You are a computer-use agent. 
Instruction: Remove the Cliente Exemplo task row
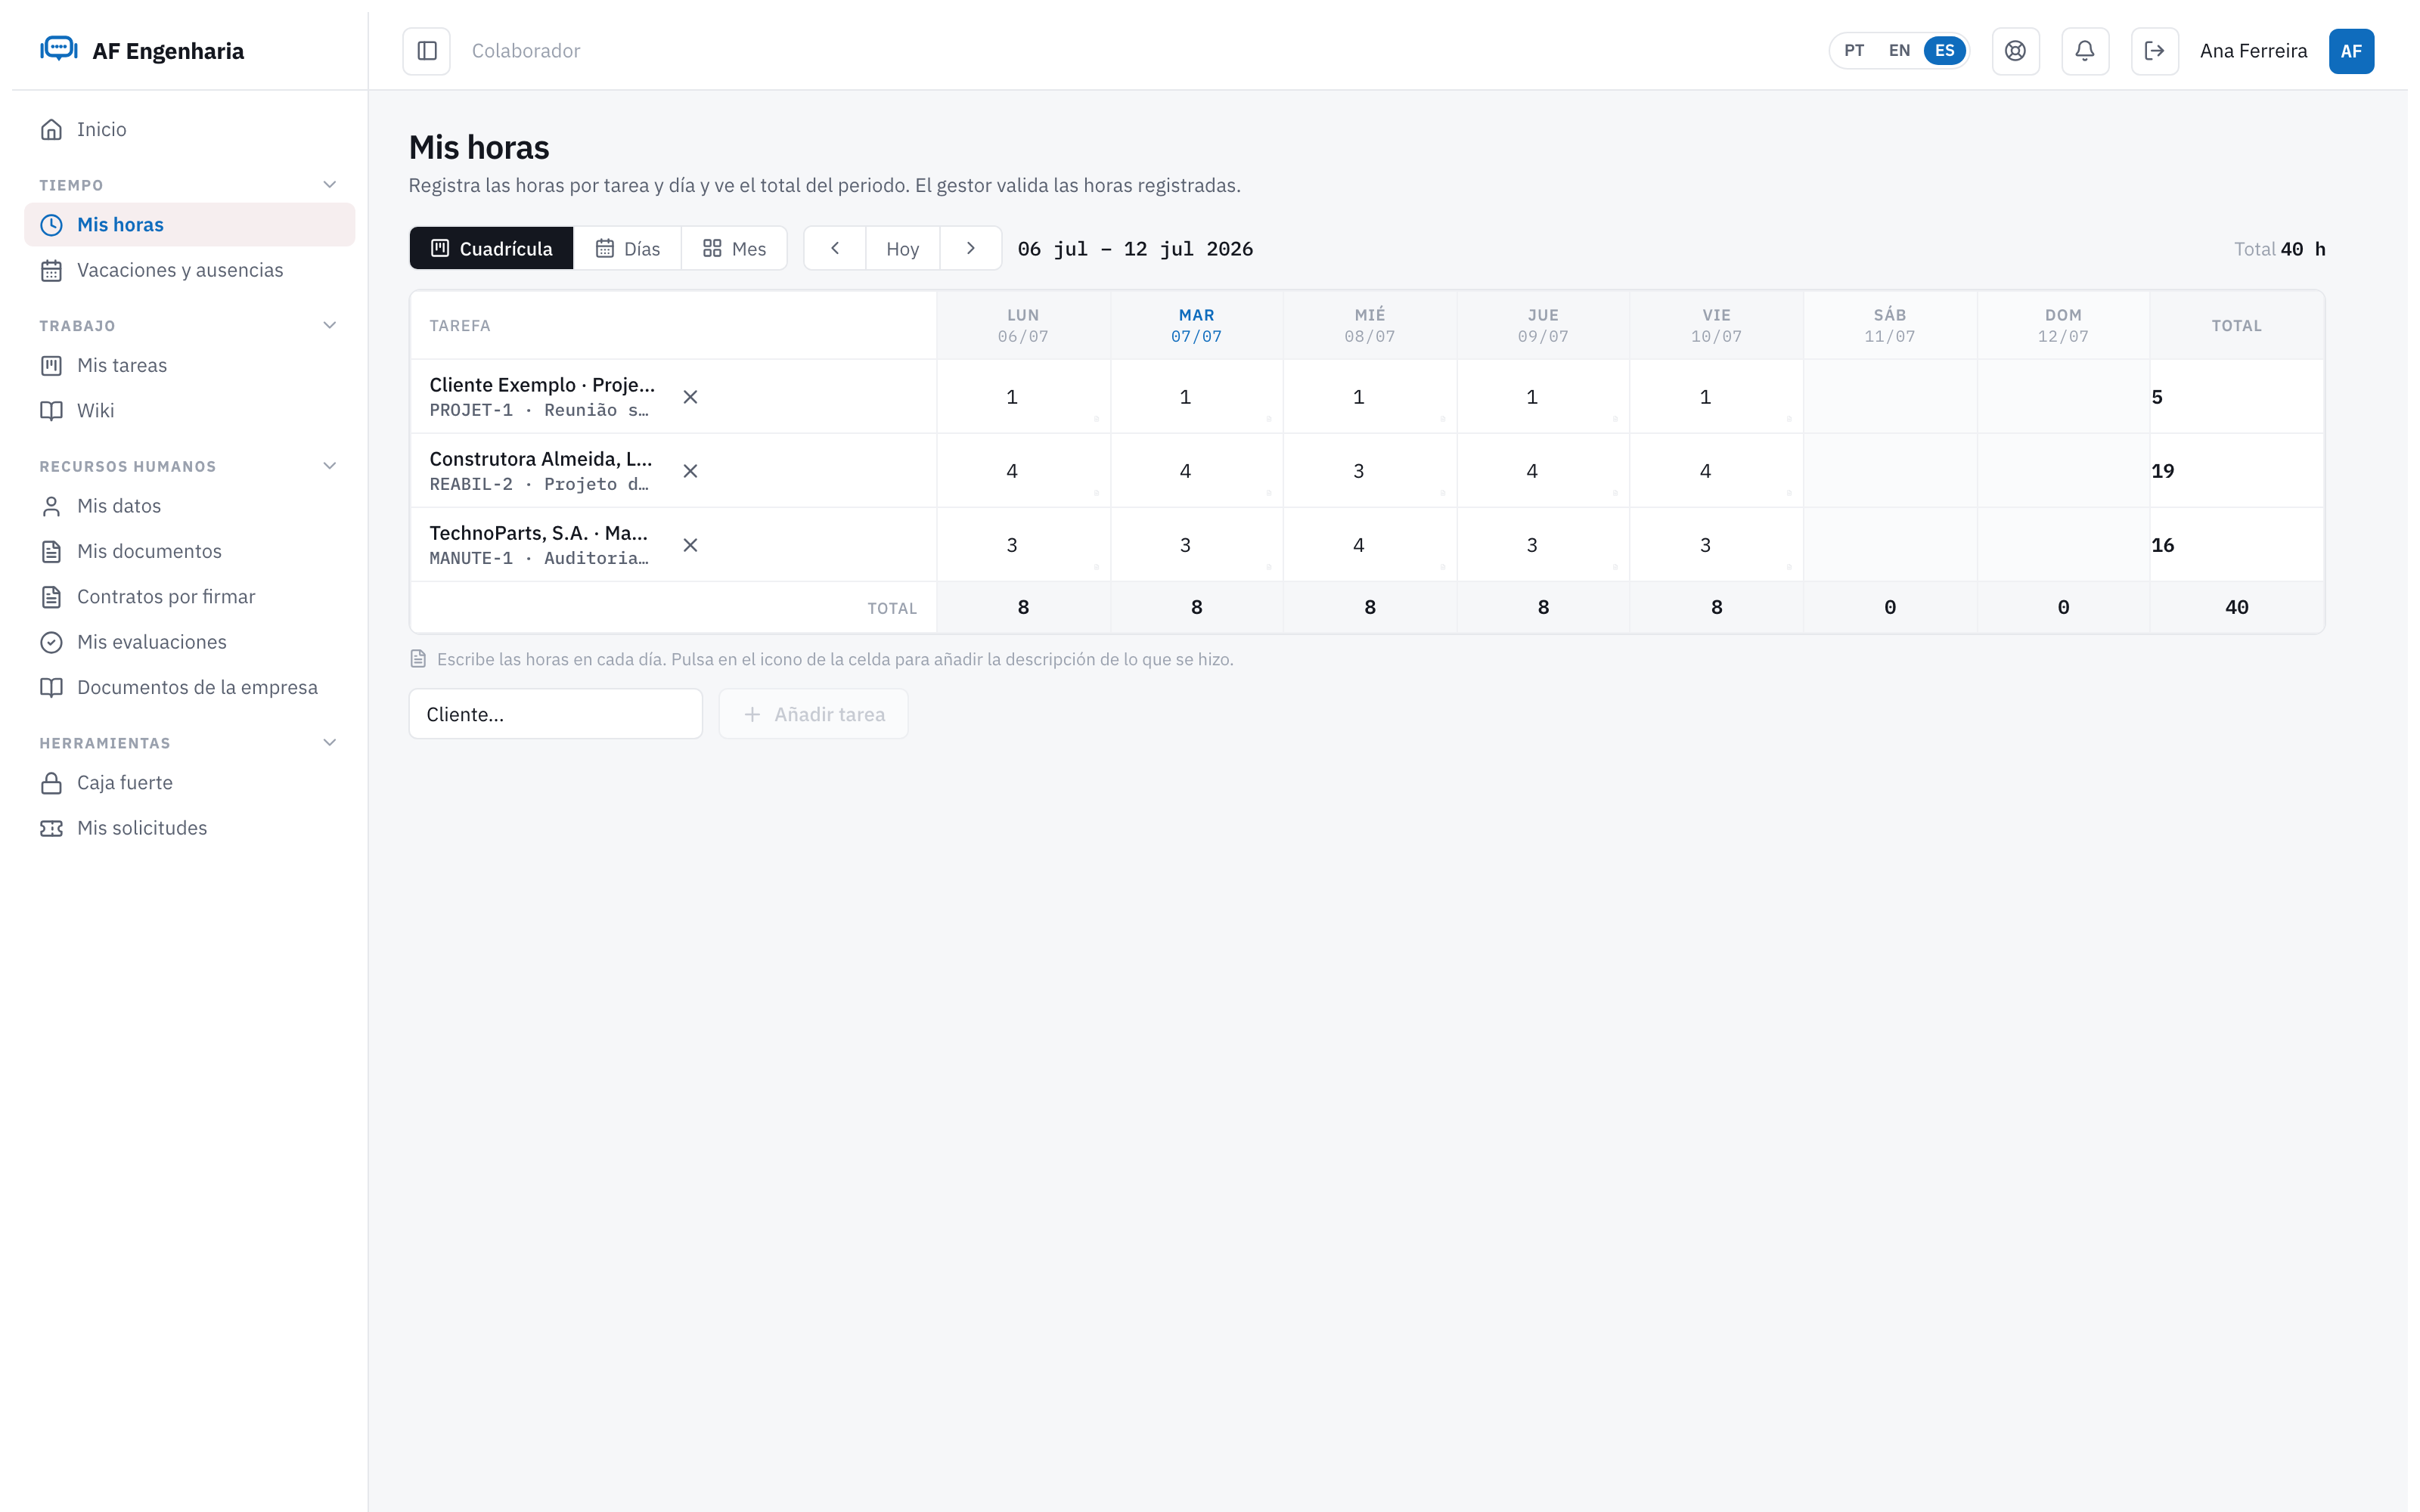tap(690, 397)
